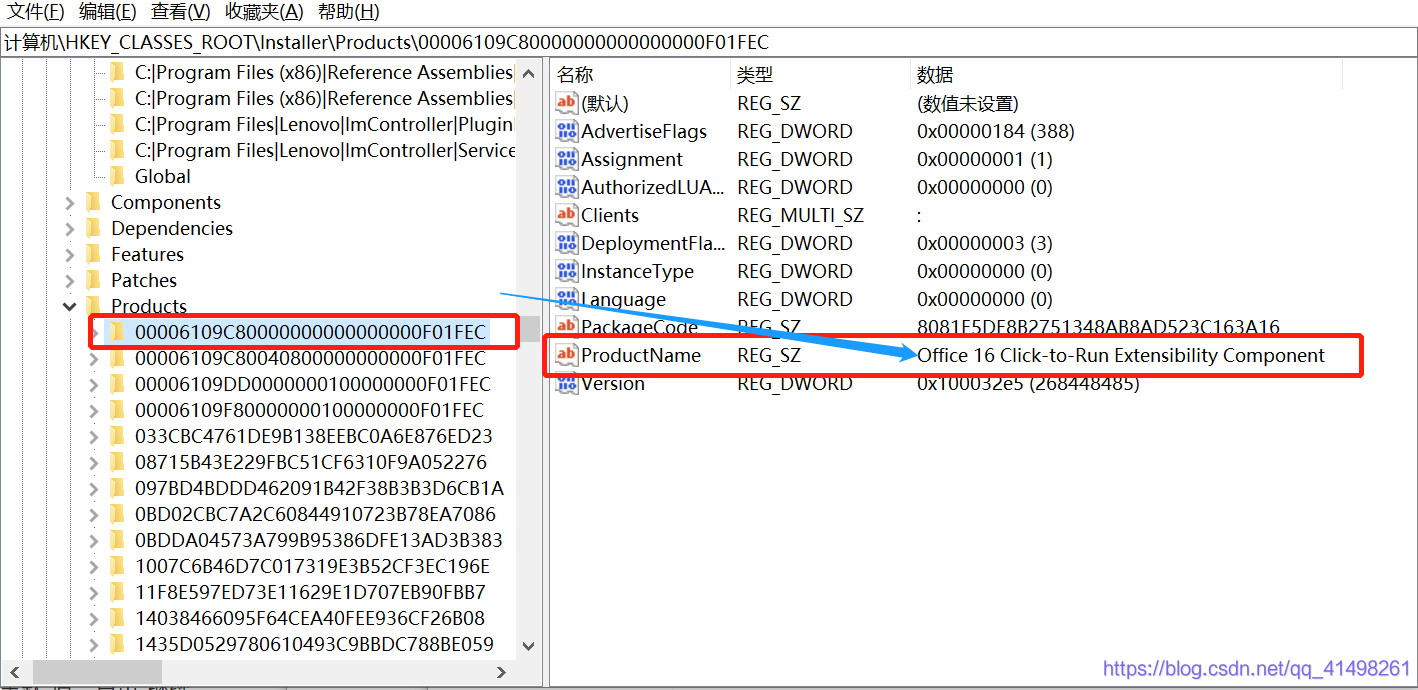This screenshot has width=1418, height=690.
Task: Click folder icon of 14038466095F64CEA40FEE936CF26B08
Action: 118,618
